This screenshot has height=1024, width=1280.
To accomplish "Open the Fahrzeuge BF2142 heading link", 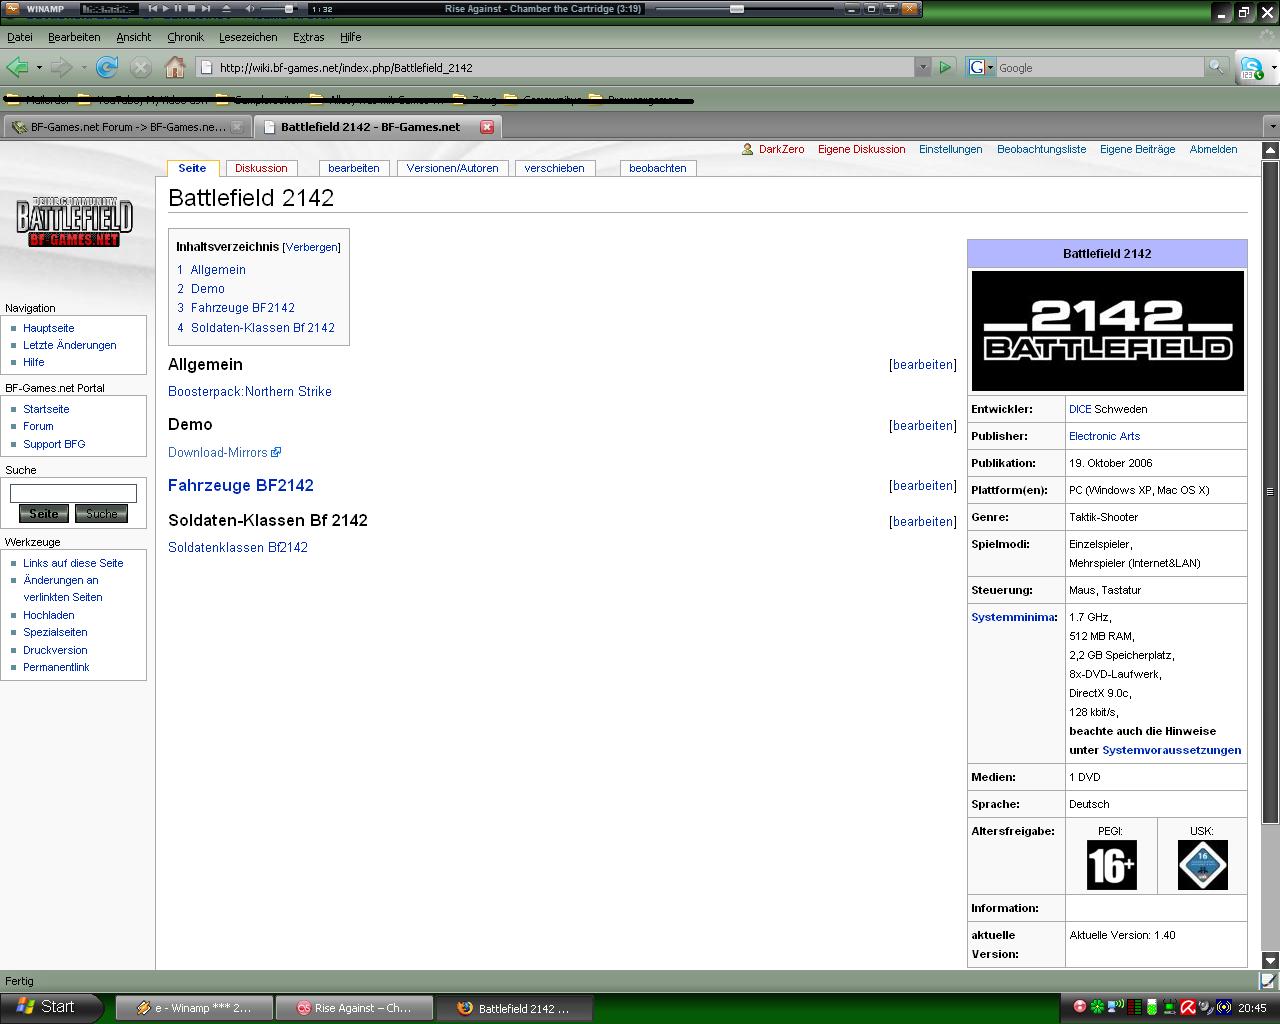I will 241,485.
